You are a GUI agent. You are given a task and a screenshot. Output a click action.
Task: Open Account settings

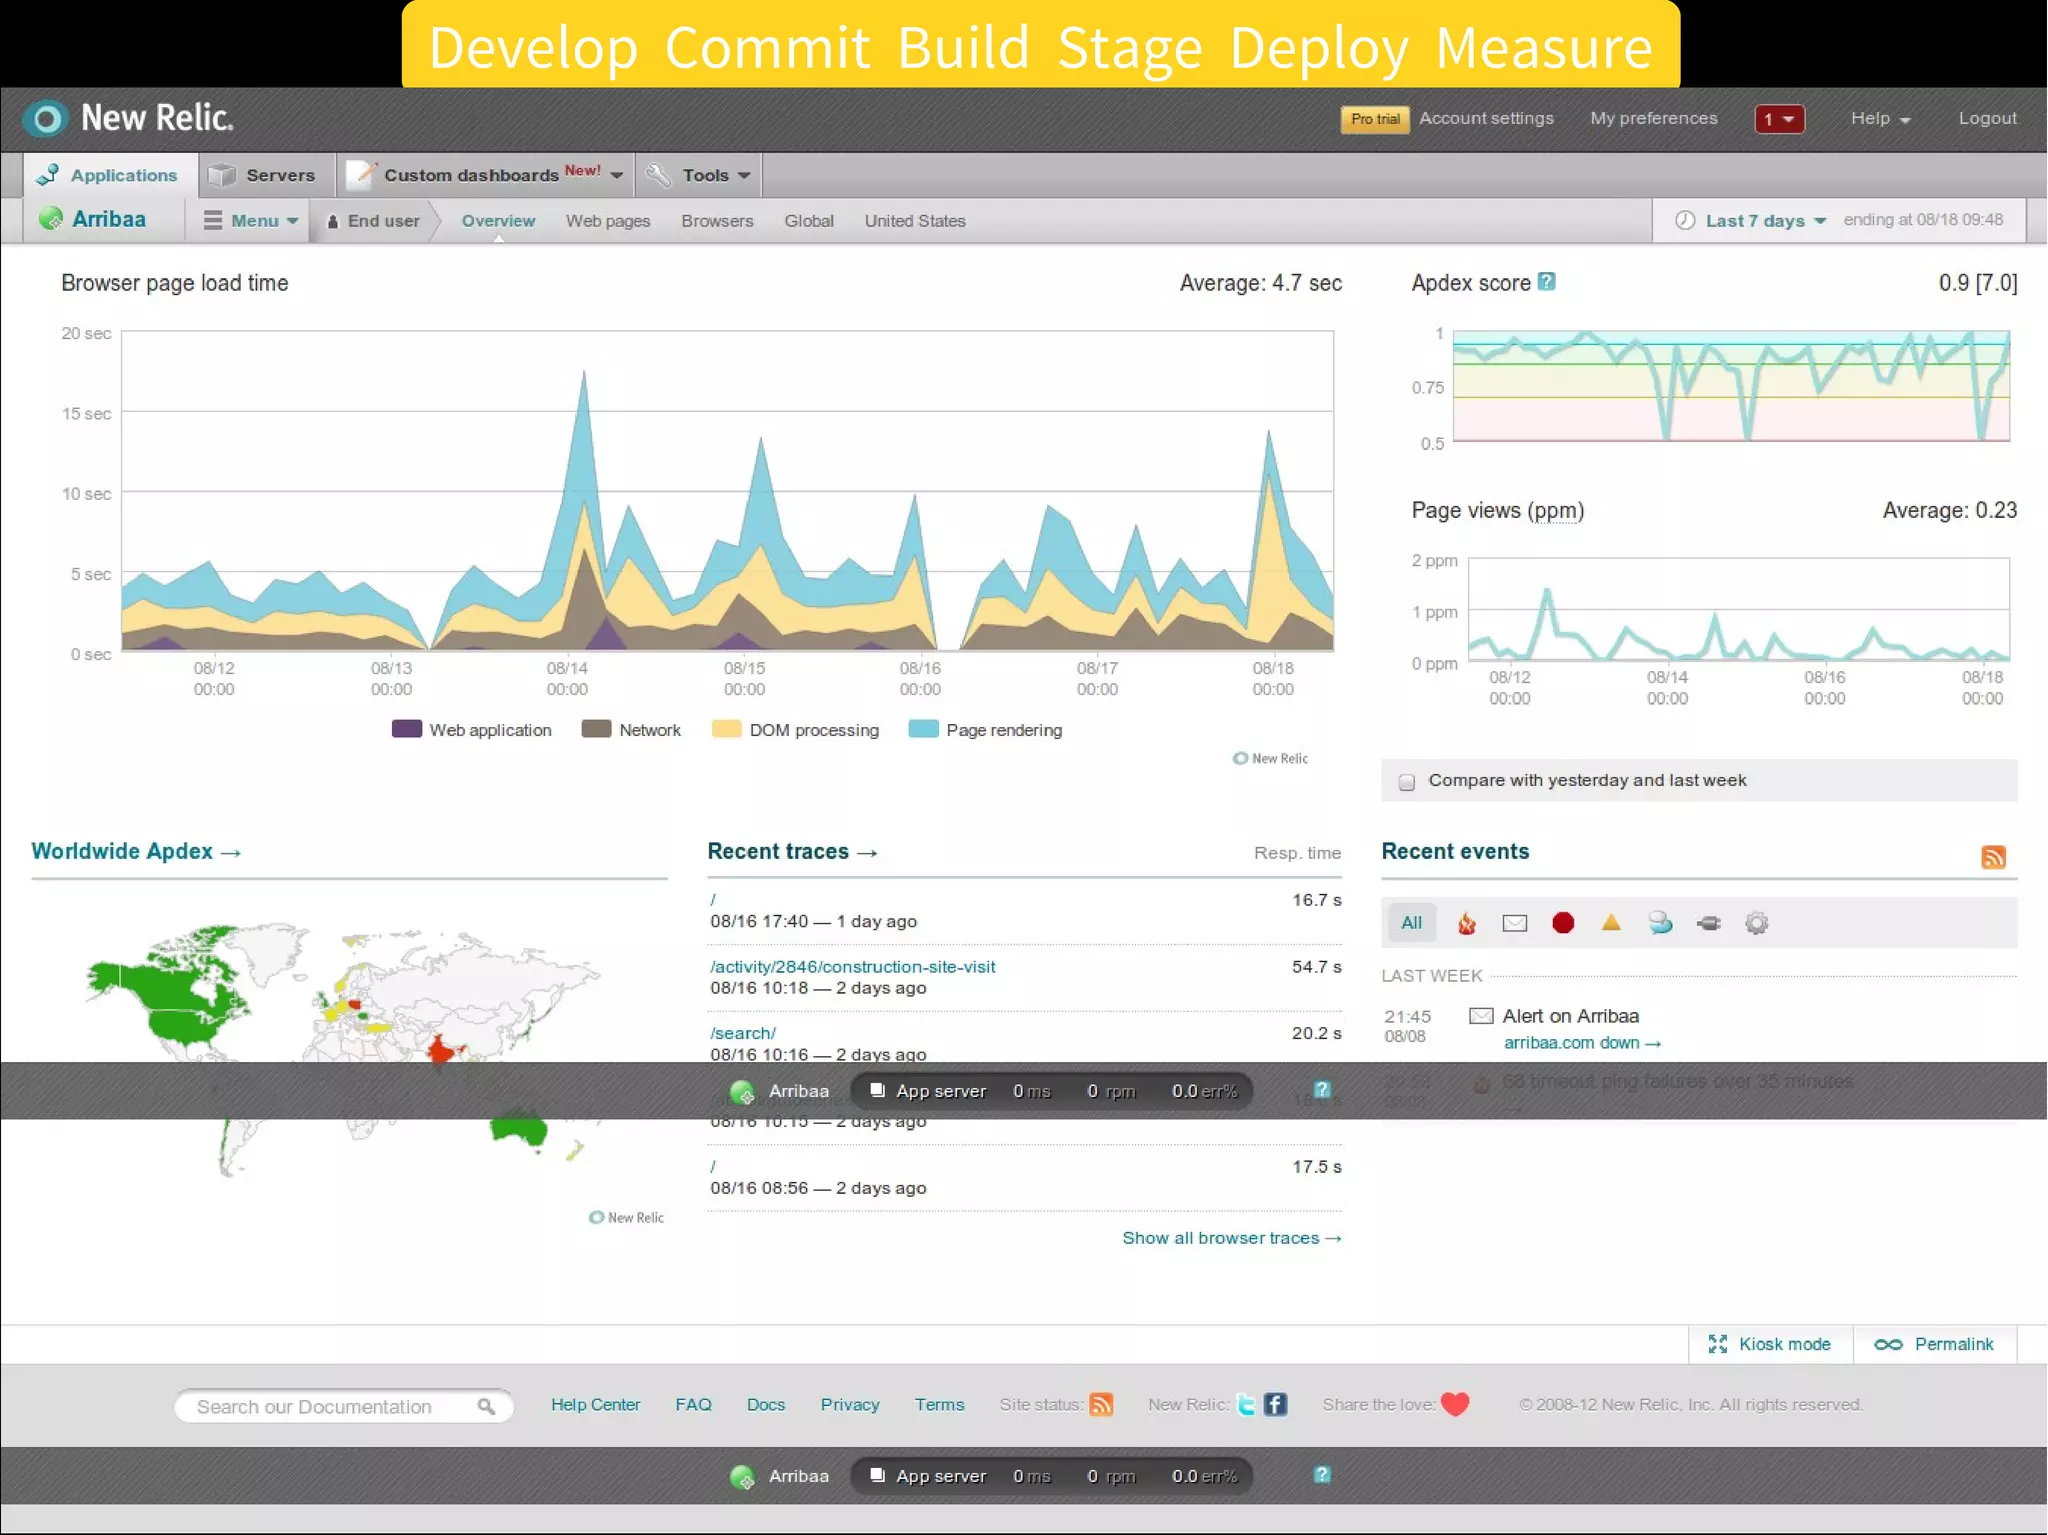tap(1486, 118)
